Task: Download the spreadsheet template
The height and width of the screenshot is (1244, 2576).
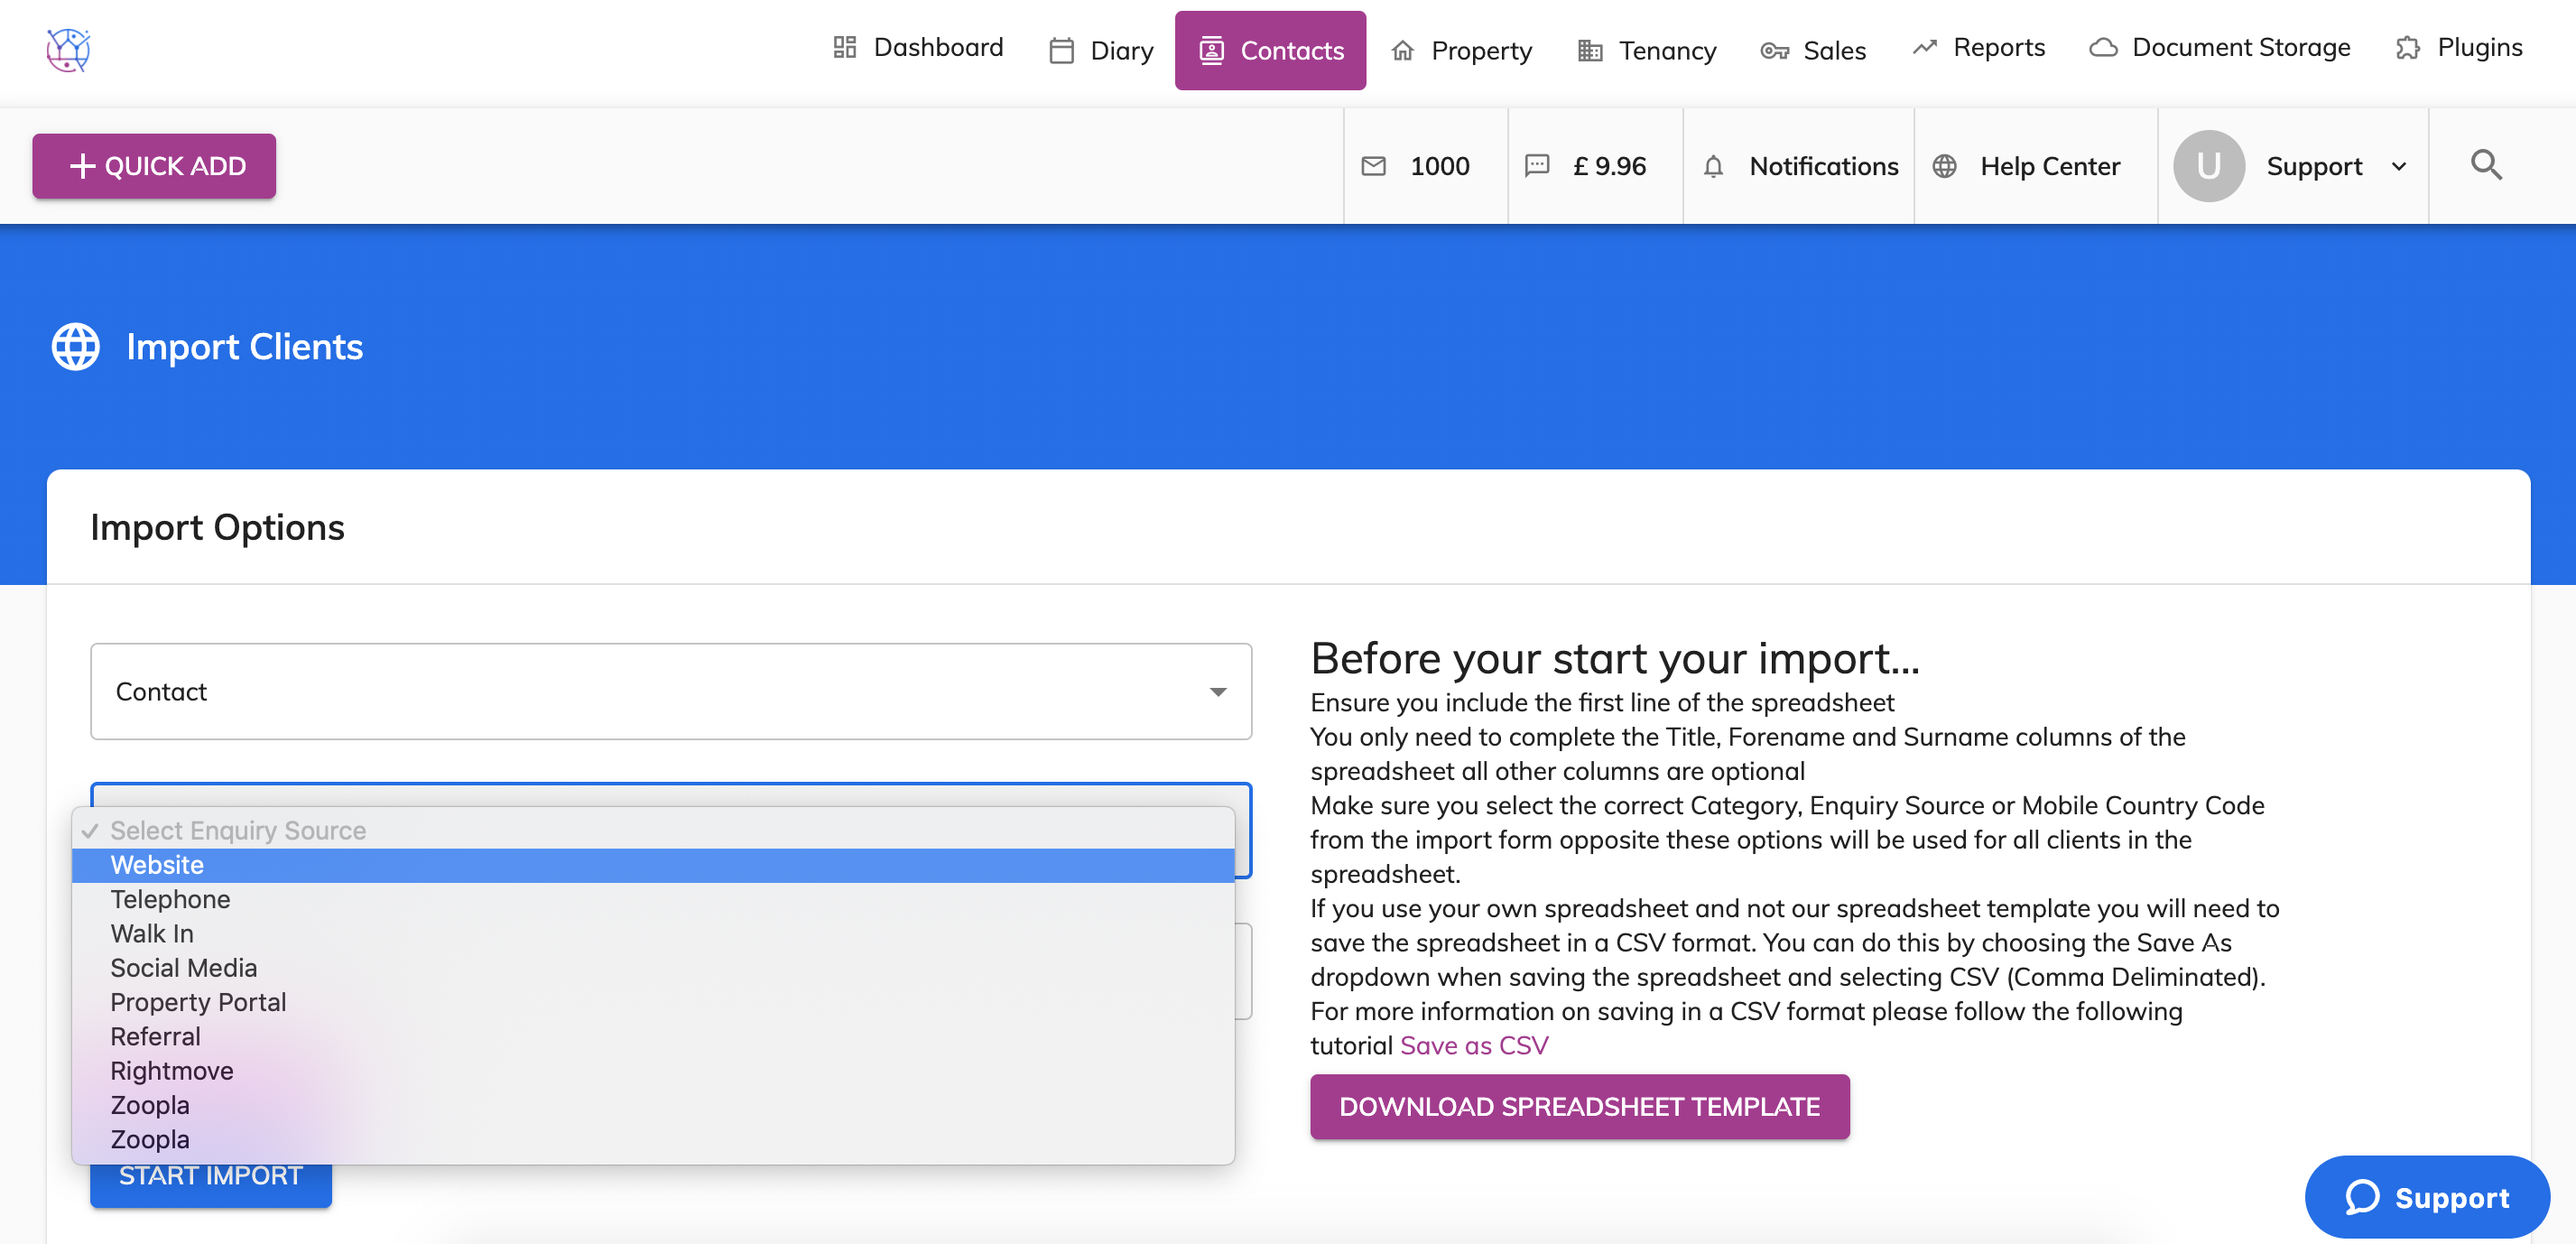Action: [x=1578, y=1106]
